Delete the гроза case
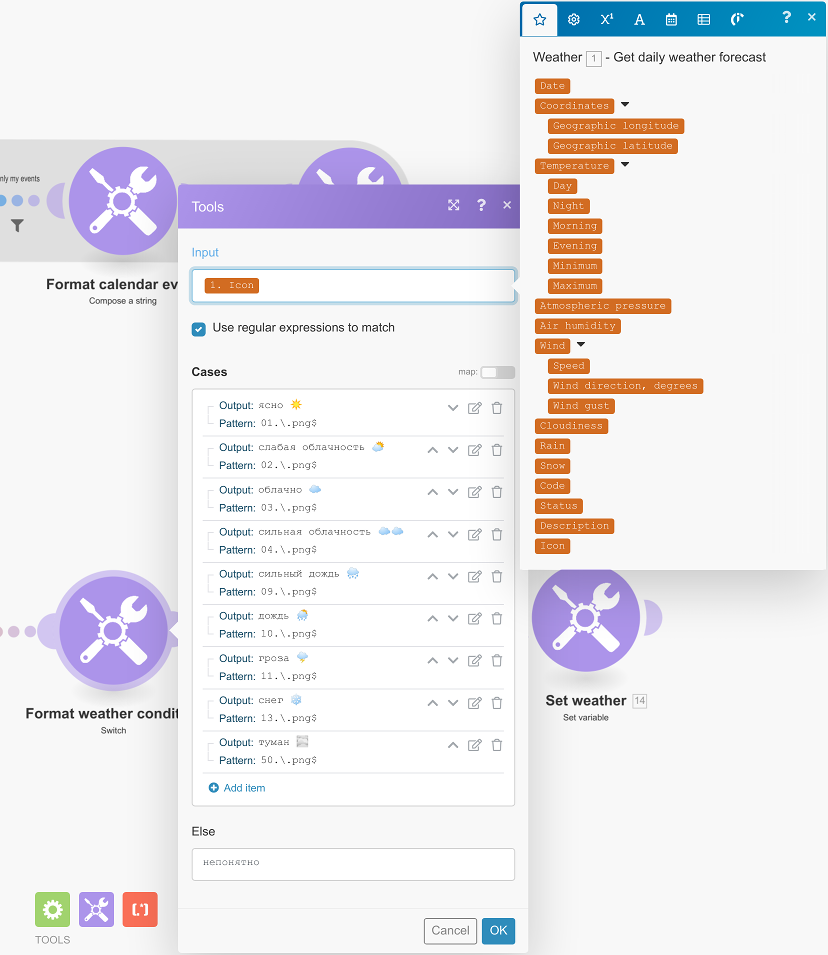 497,661
